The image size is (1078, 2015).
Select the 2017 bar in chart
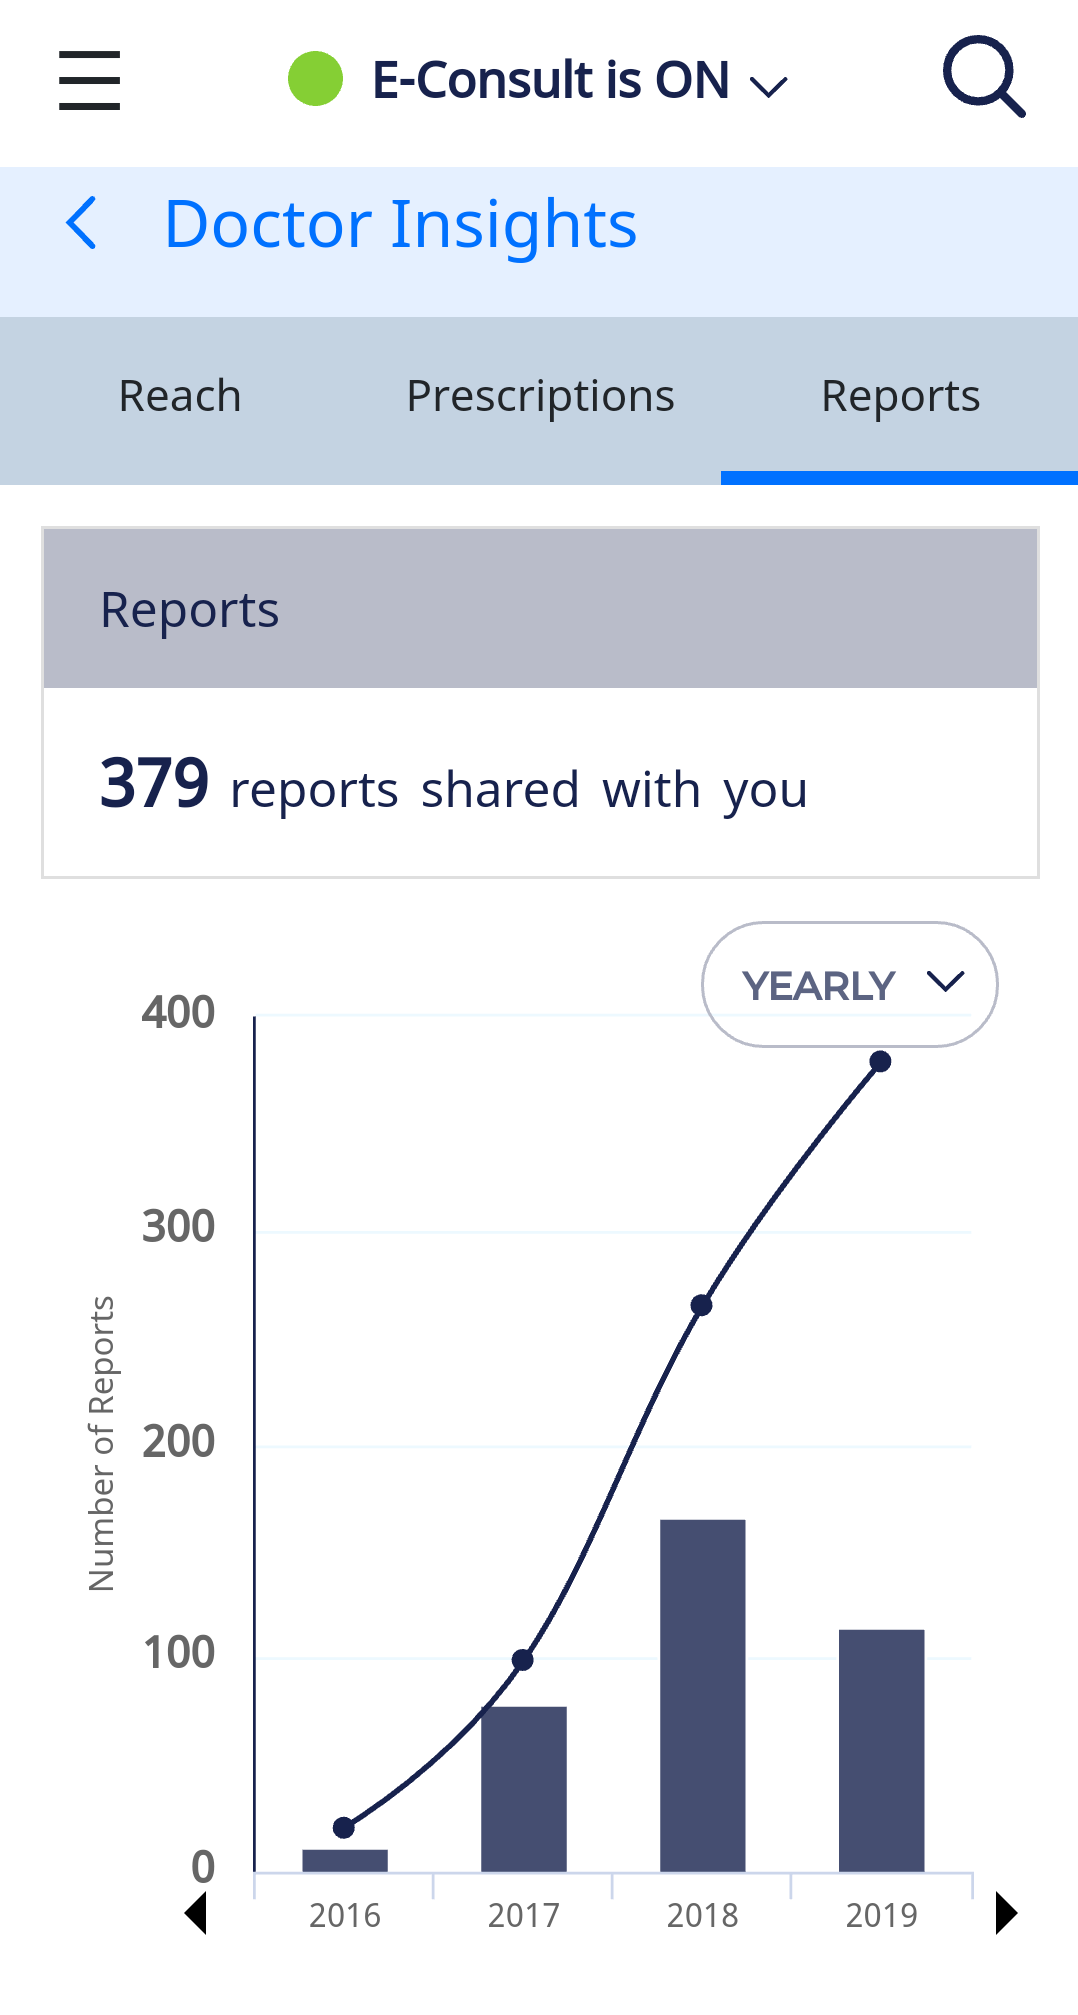pyautogui.click(x=523, y=1788)
